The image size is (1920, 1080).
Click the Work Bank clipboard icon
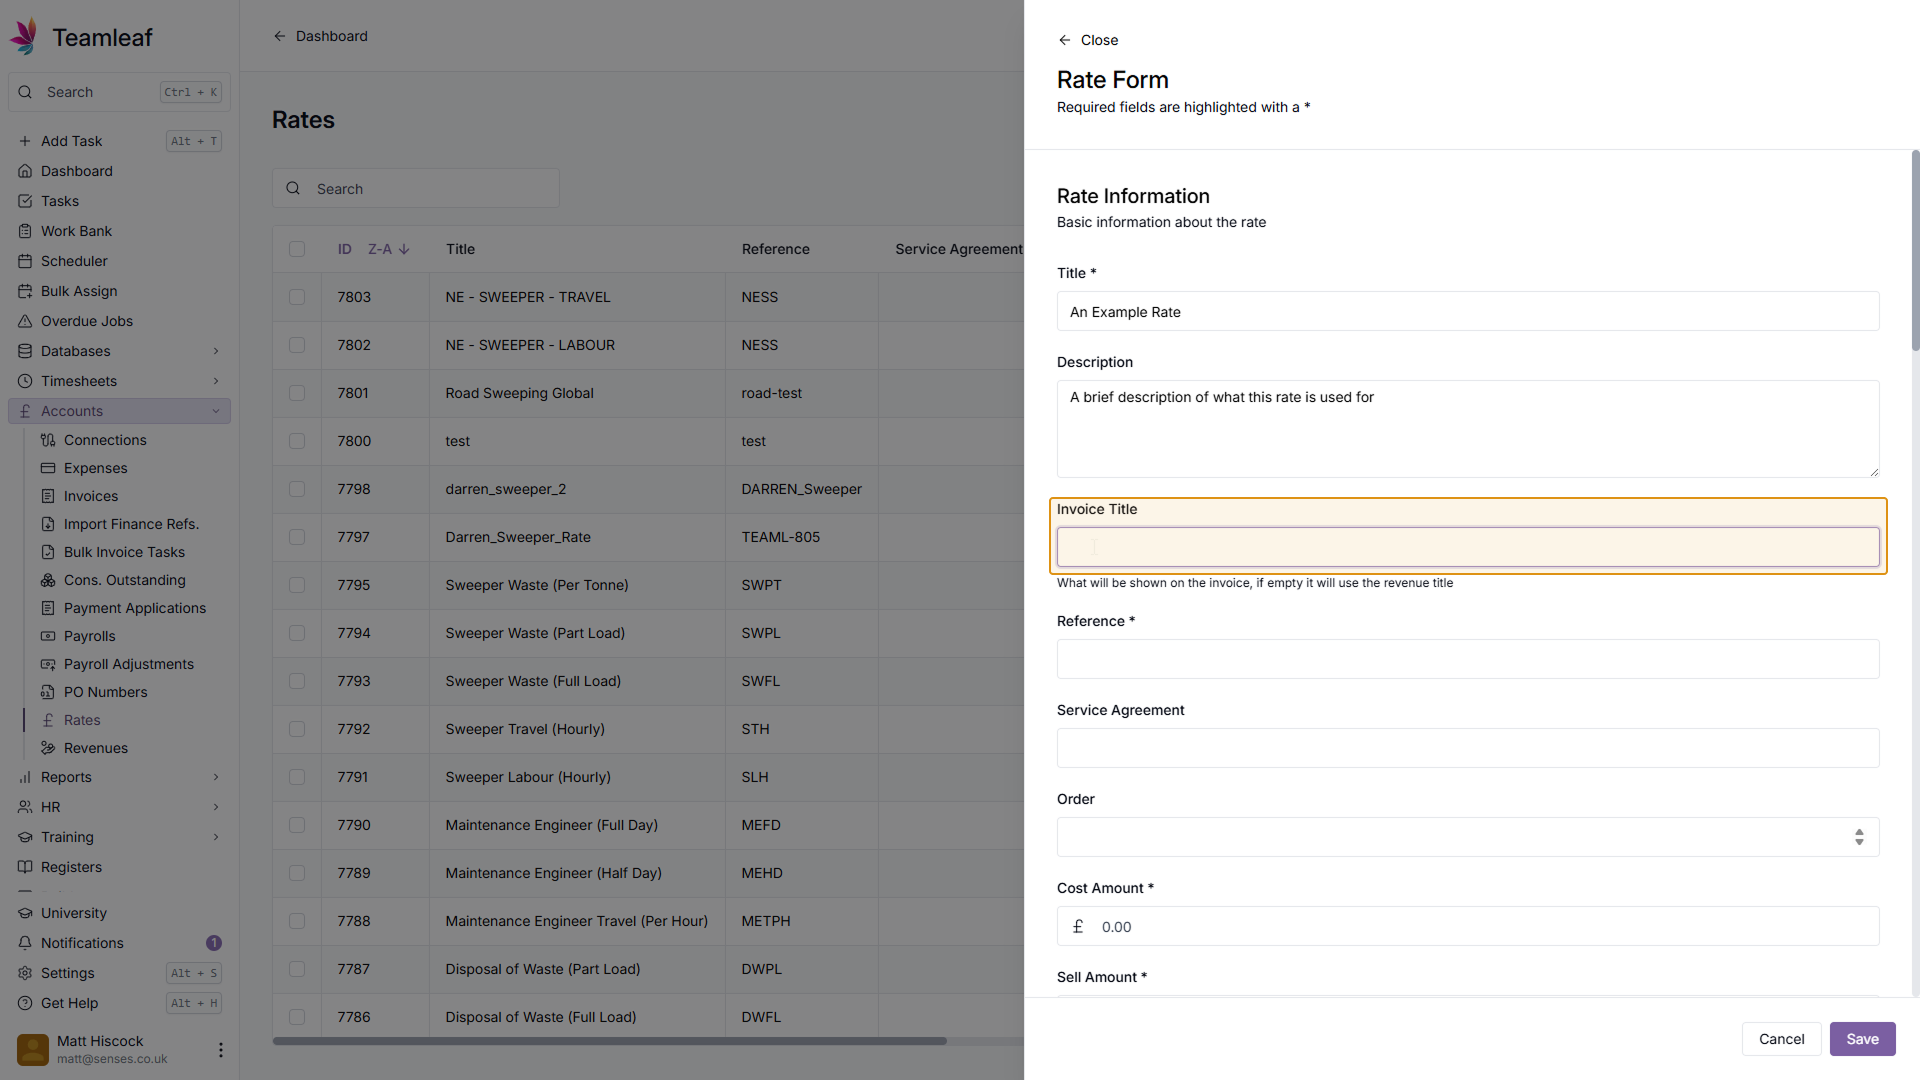(25, 231)
